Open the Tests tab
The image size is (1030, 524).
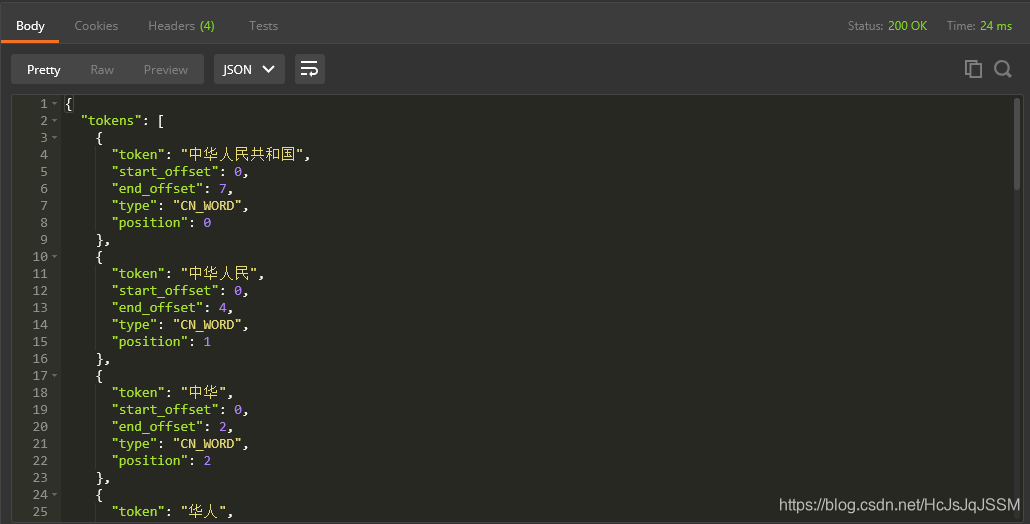point(263,26)
